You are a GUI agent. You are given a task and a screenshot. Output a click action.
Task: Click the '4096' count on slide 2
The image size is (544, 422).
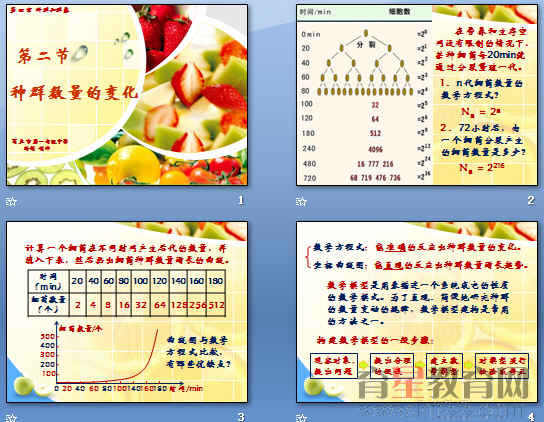(375, 149)
